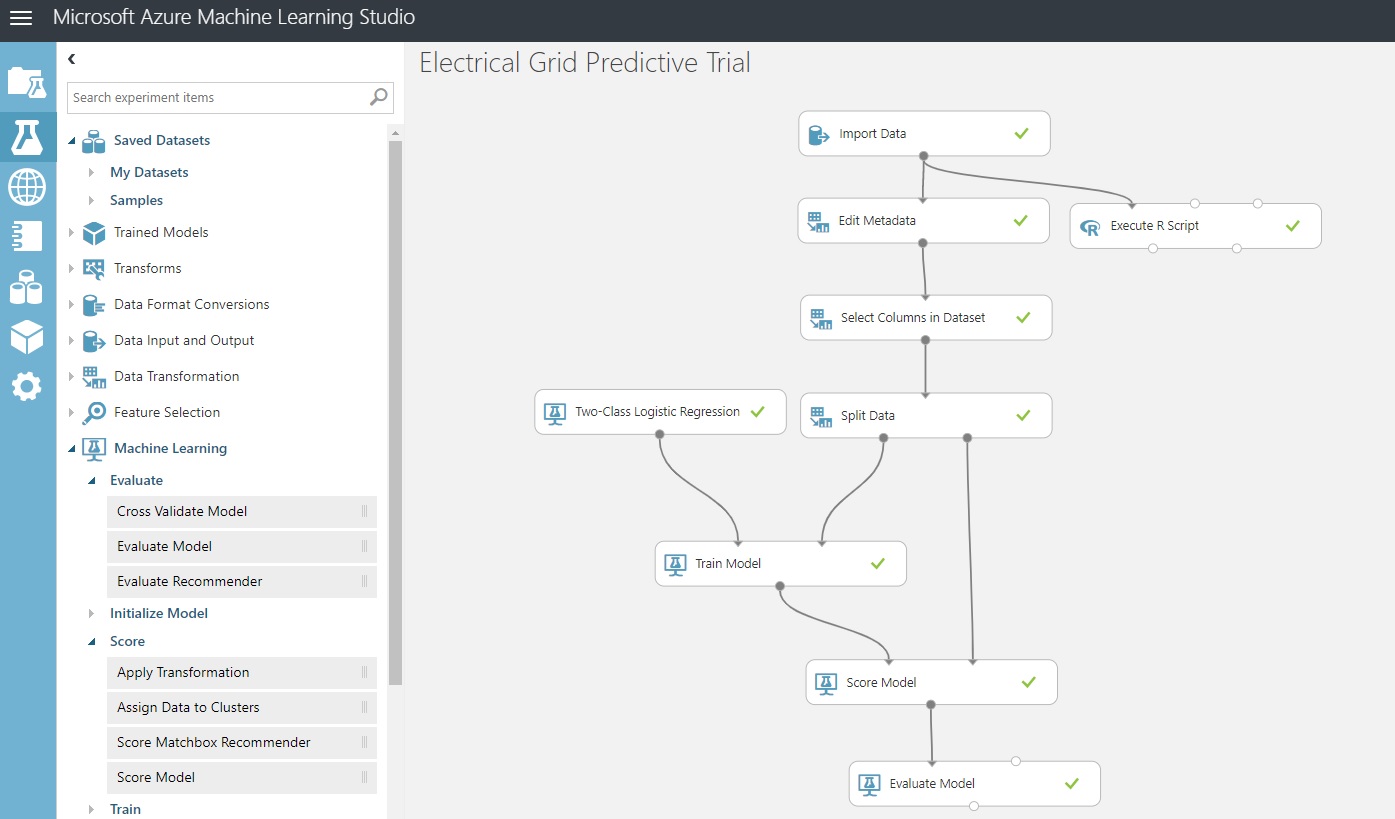Click the scrollbar up arrow in palette
The image size is (1395, 819).
(395, 132)
